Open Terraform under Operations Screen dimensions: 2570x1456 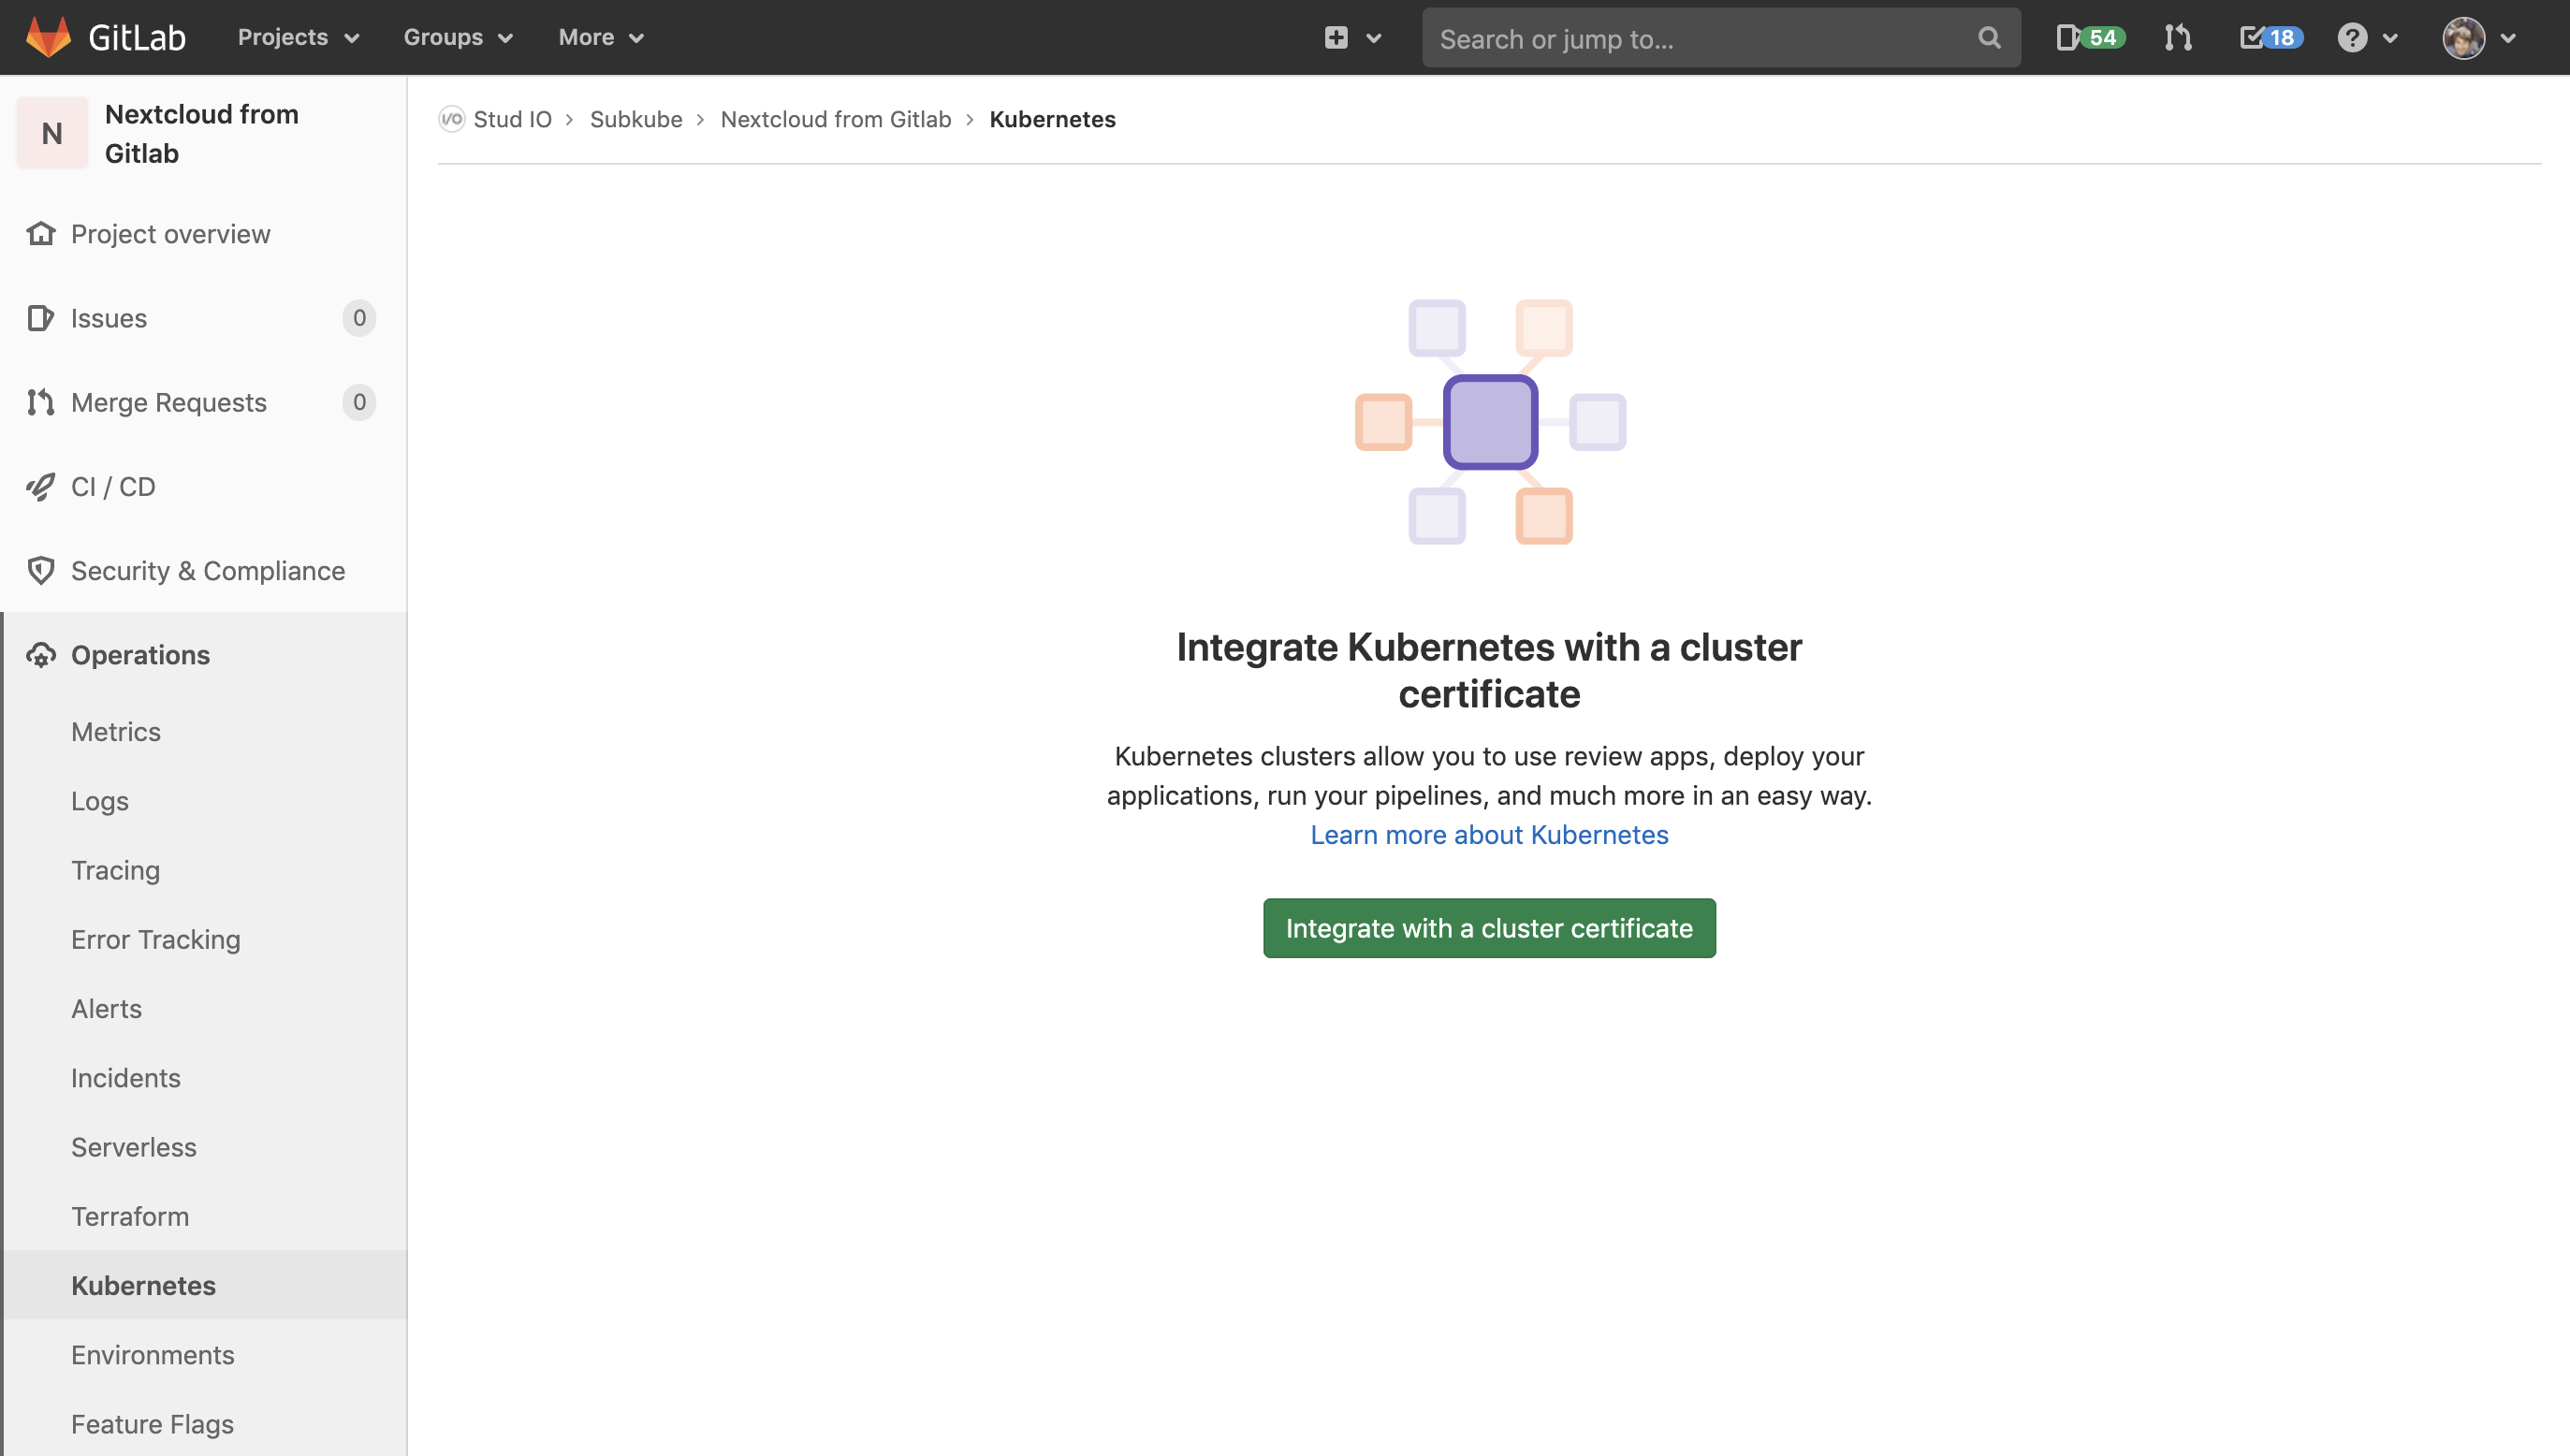pyautogui.click(x=130, y=1216)
